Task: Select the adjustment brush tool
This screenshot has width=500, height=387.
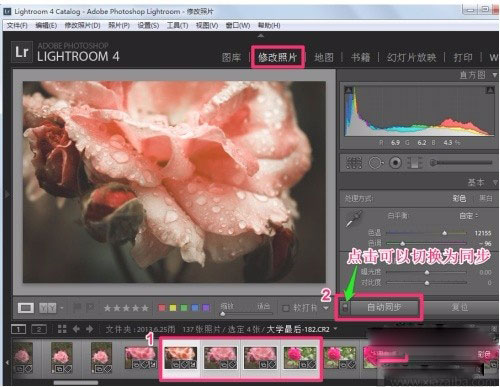Action: [461, 163]
